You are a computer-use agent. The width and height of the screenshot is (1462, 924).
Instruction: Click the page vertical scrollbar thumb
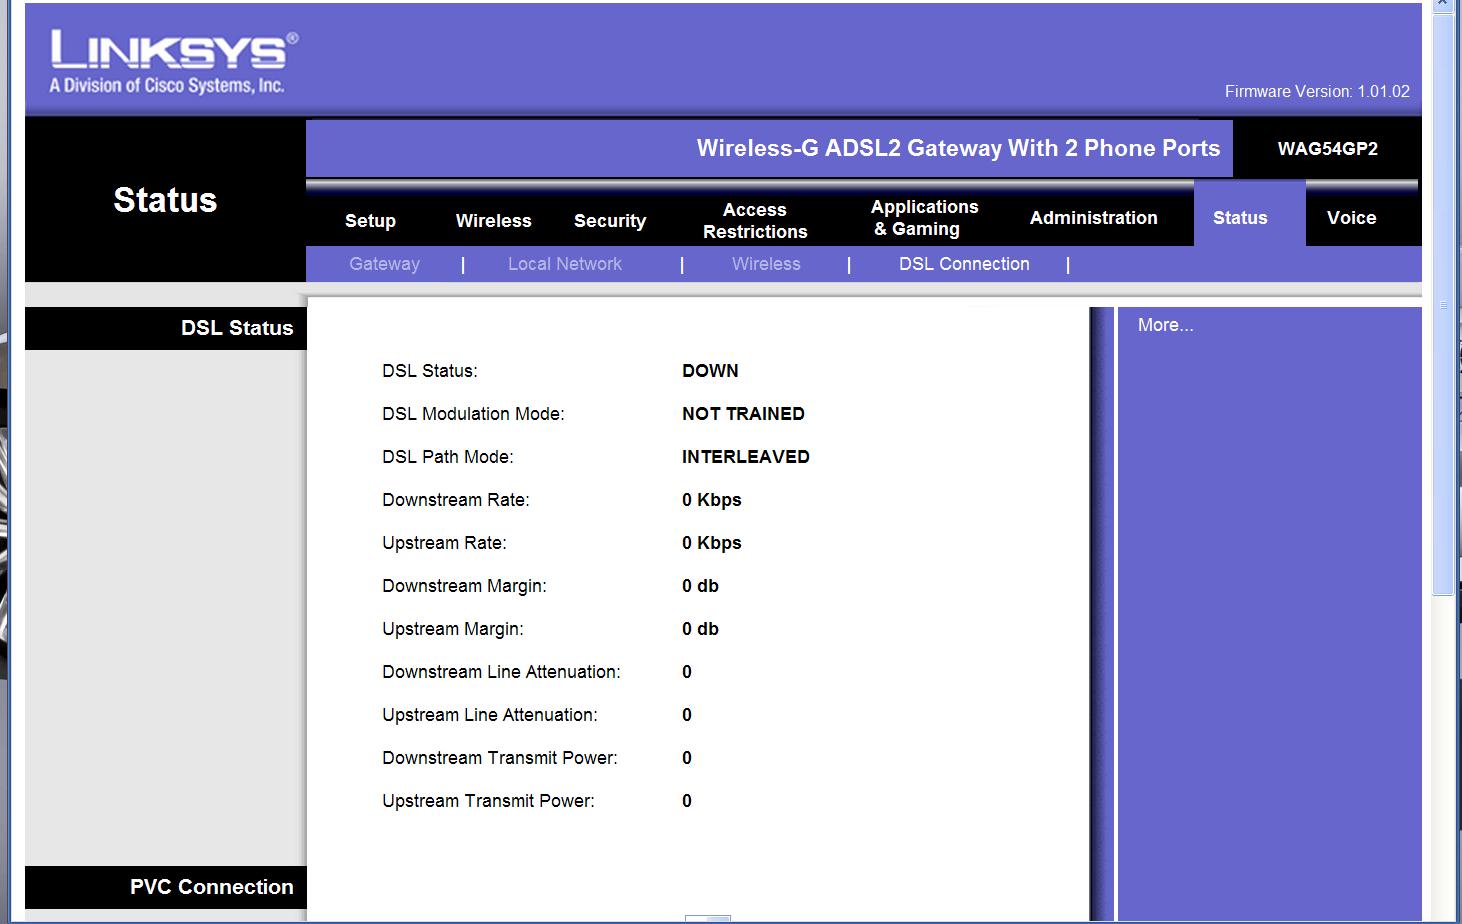click(x=1442, y=305)
